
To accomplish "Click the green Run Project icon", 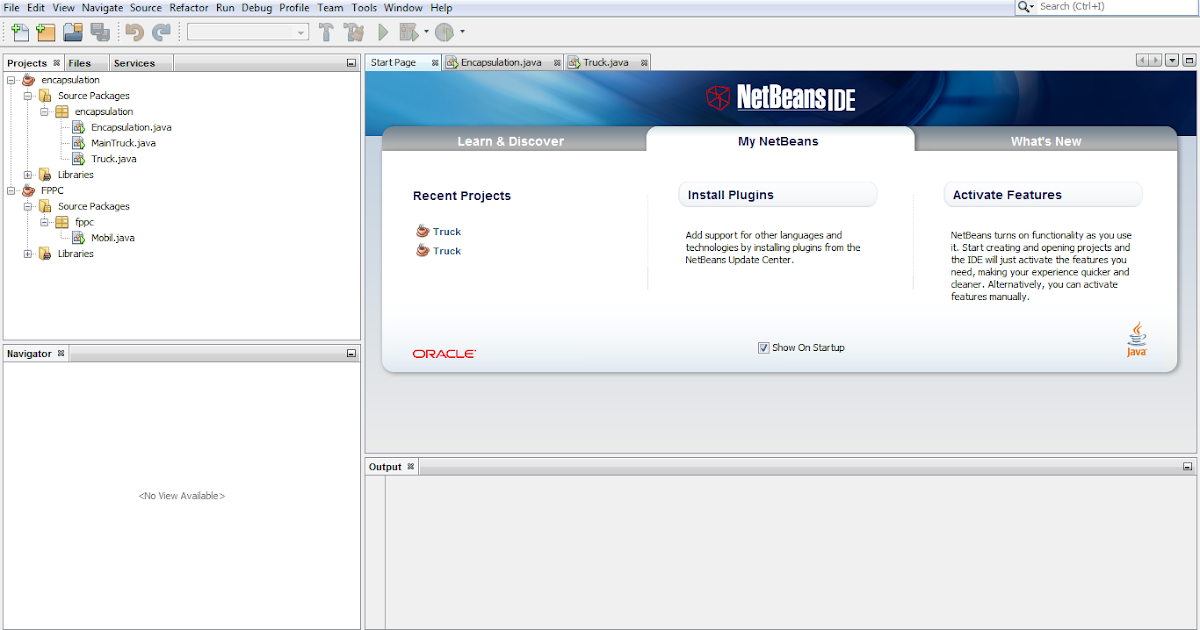I will (383, 32).
